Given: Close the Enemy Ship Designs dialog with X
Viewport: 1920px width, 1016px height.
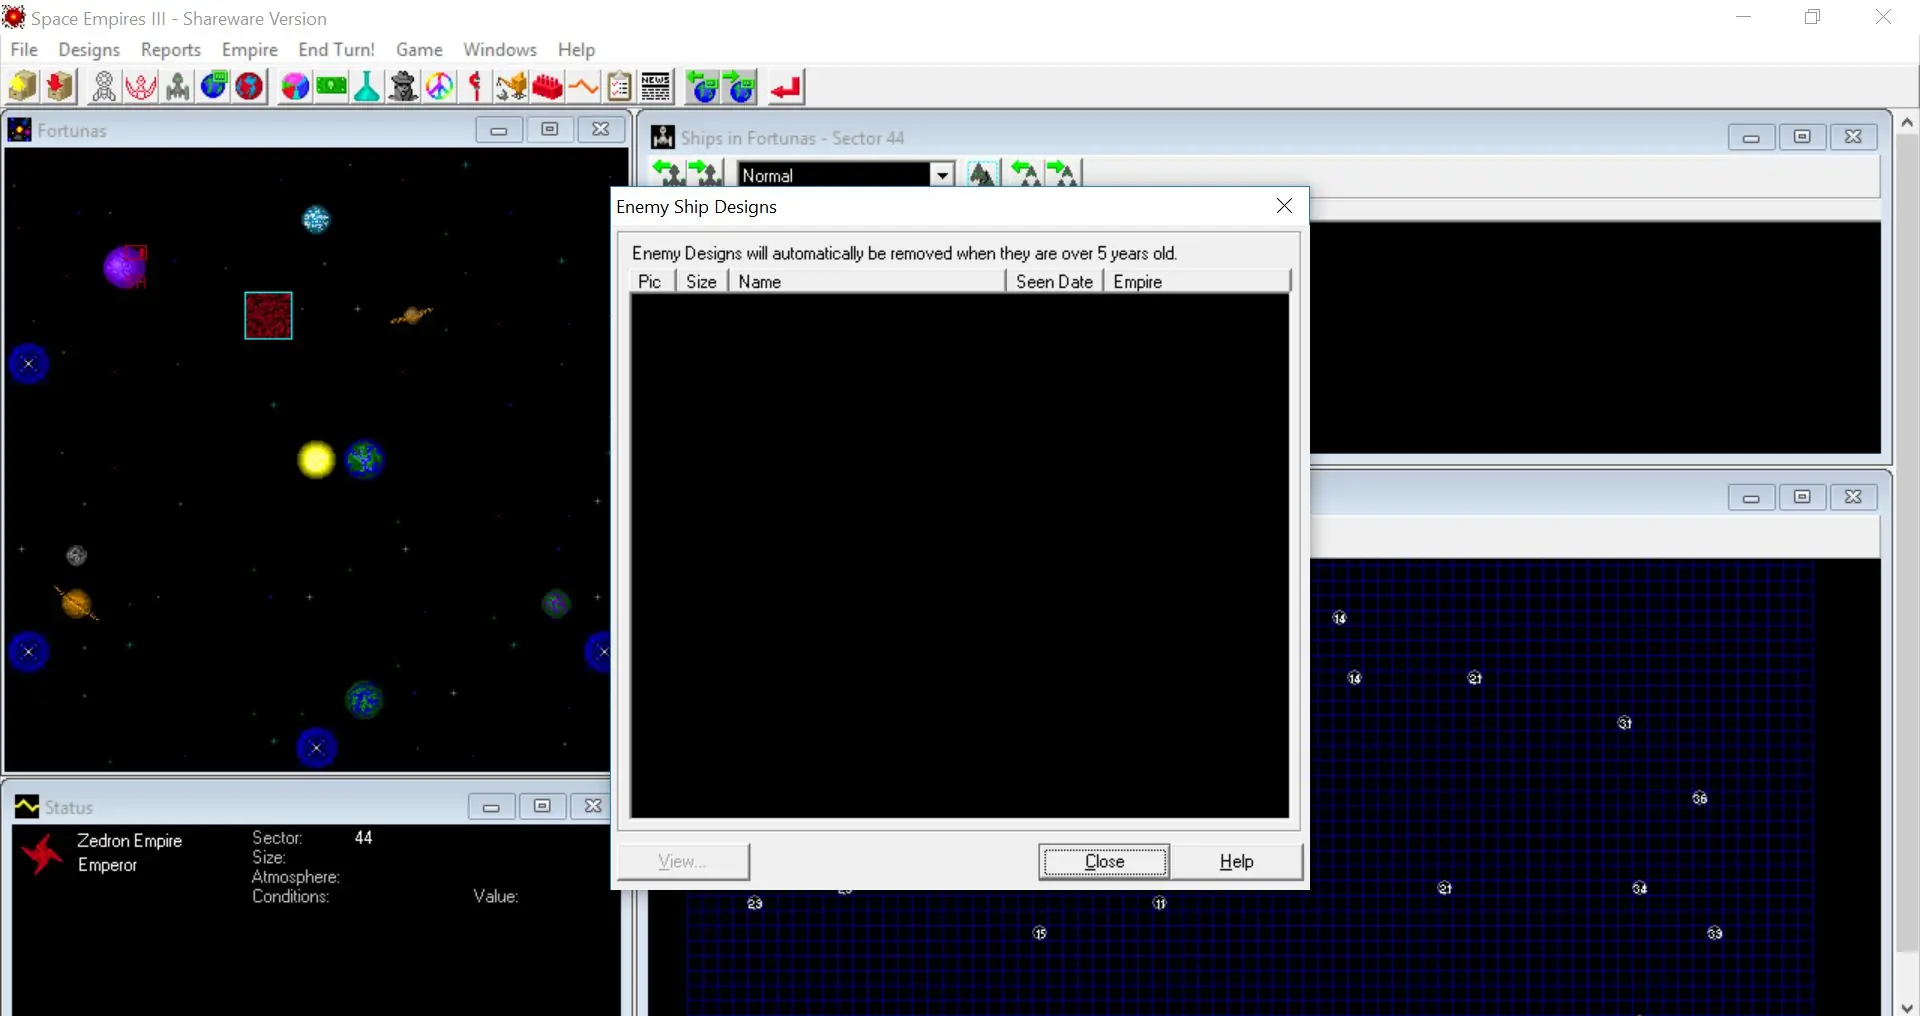Looking at the screenshot, I should tap(1284, 206).
